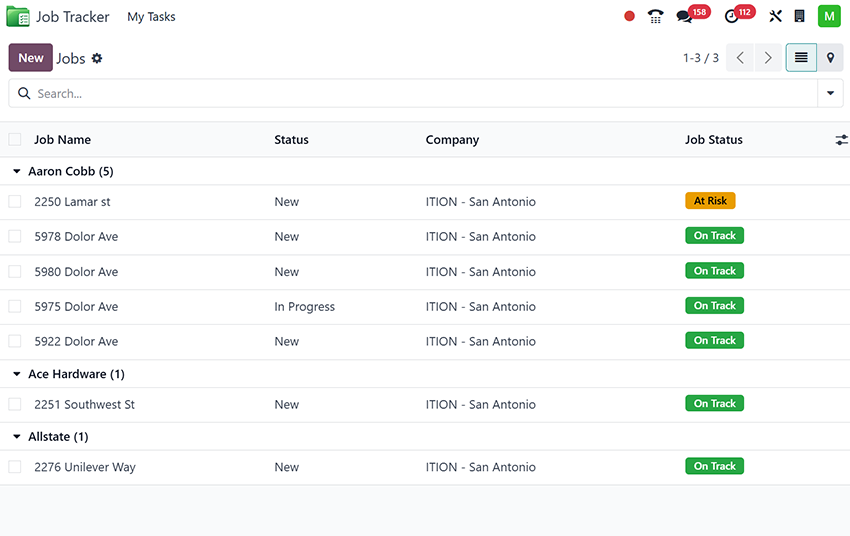Viewport: 850px width, 536px height.
Task: Open the My Tasks menu
Action: (x=151, y=17)
